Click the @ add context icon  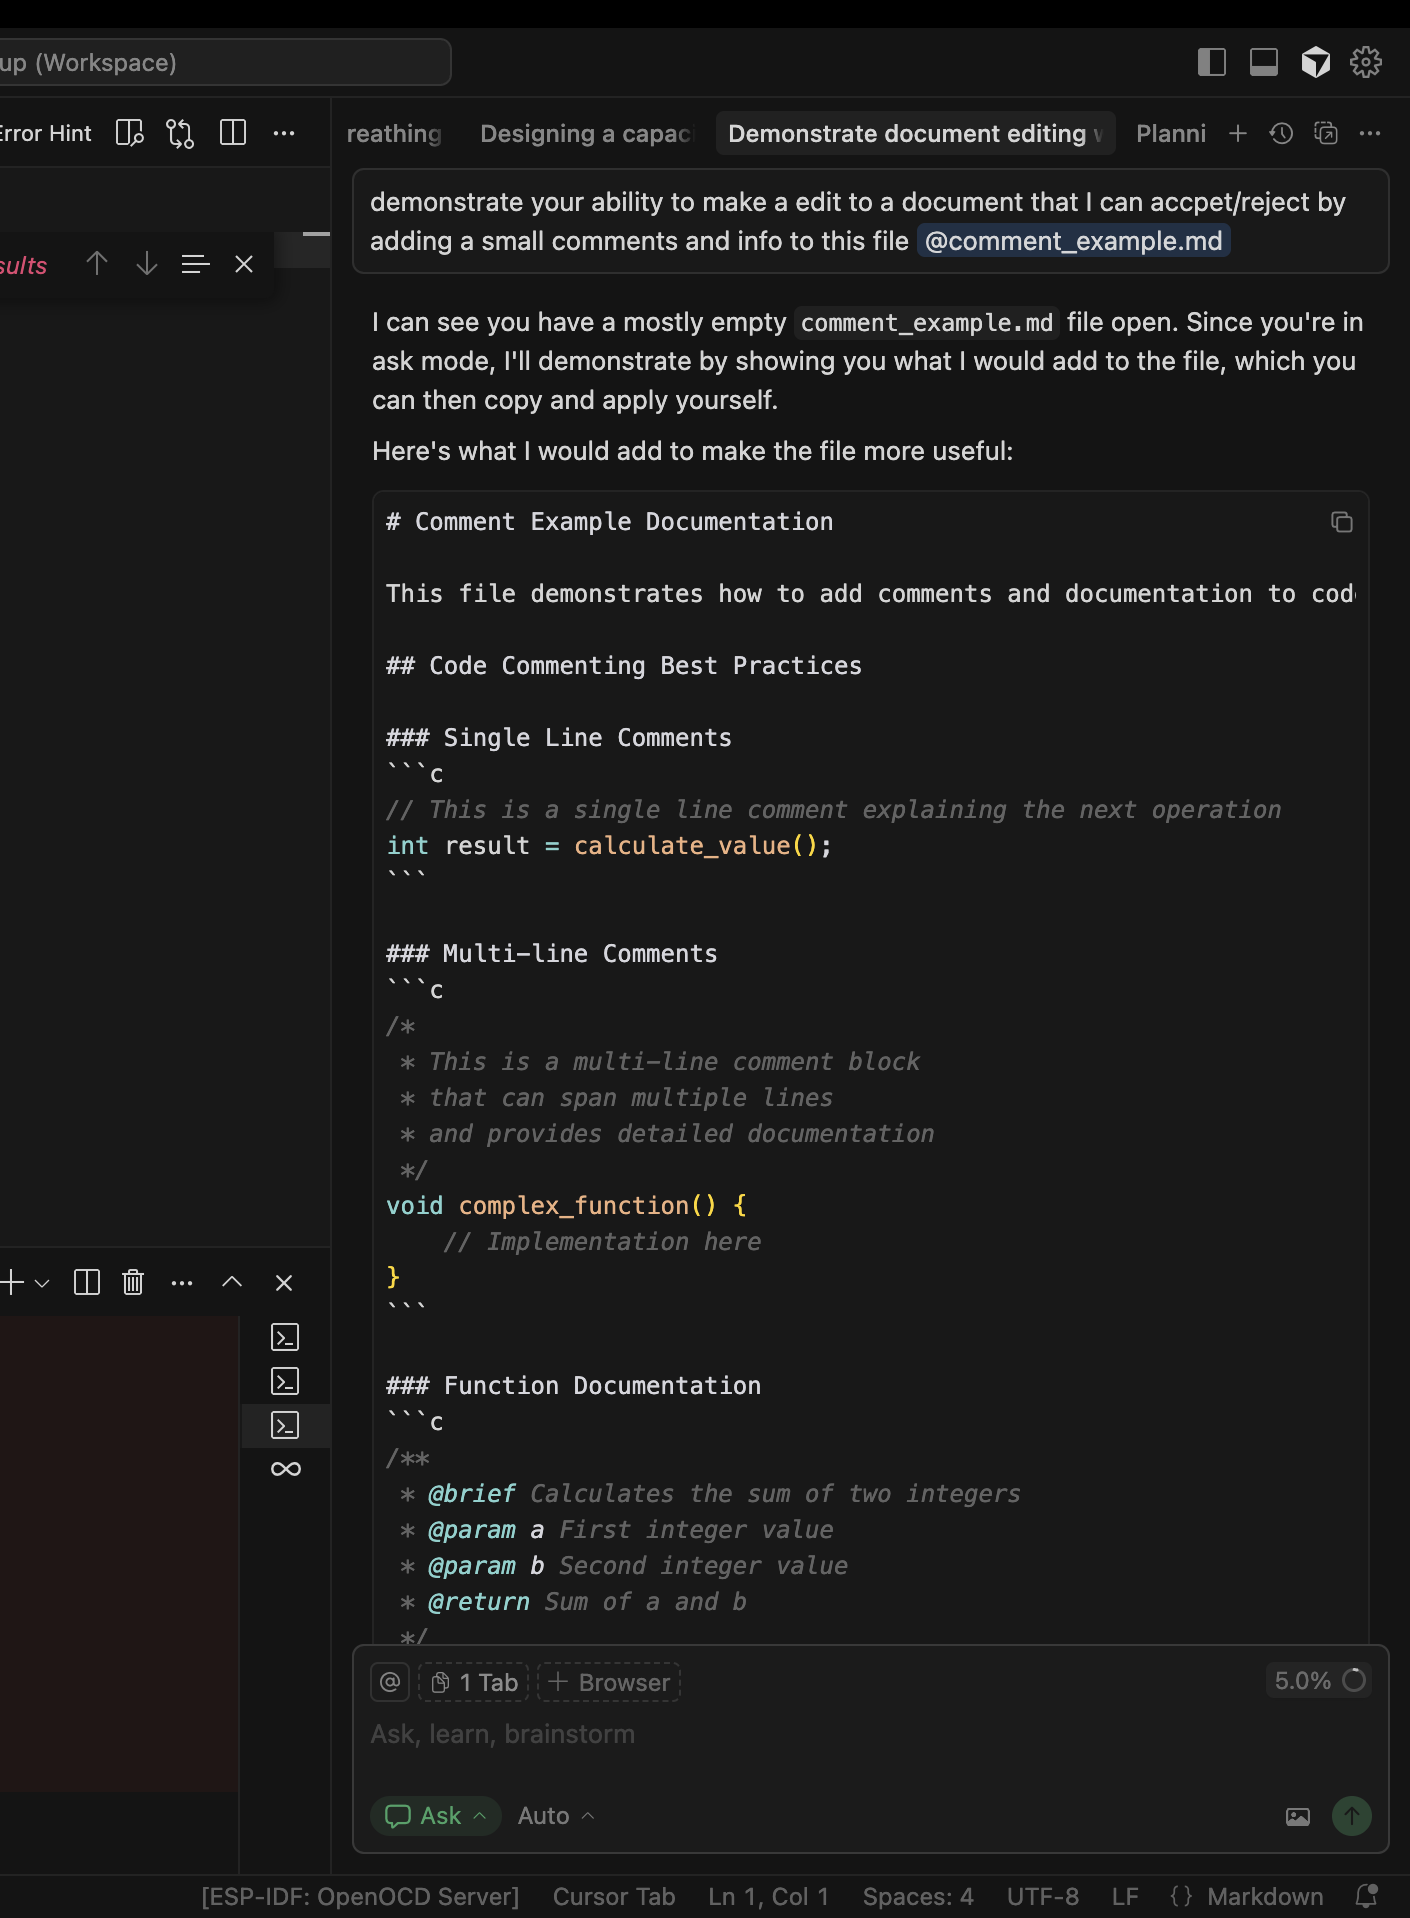pyautogui.click(x=390, y=1682)
